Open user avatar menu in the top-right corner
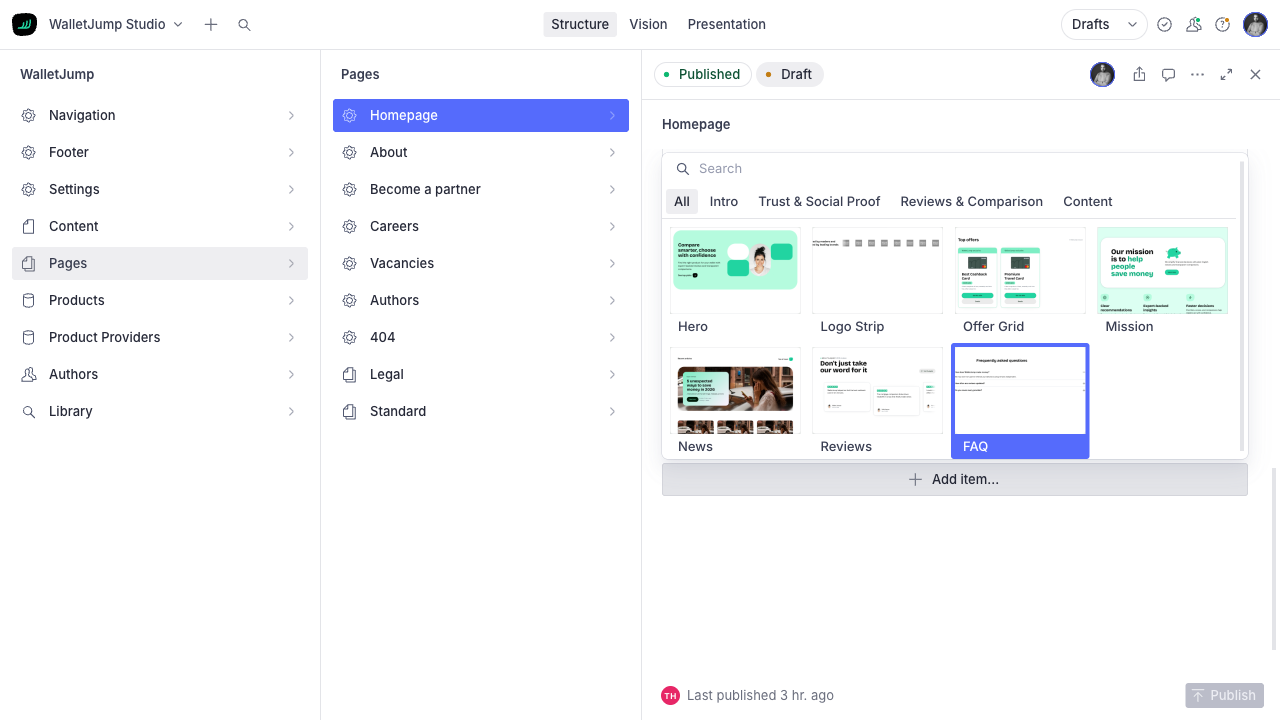The height and width of the screenshot is (720, 1280). 1255,24
